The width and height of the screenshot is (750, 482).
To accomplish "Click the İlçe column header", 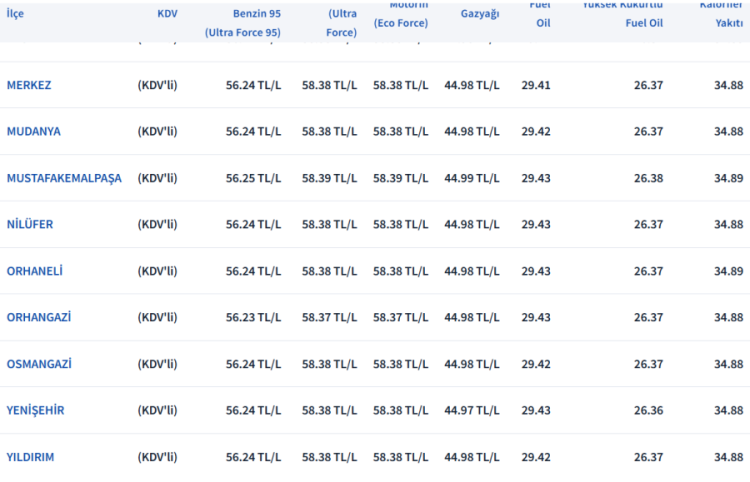I will click(x=16, y=14).
